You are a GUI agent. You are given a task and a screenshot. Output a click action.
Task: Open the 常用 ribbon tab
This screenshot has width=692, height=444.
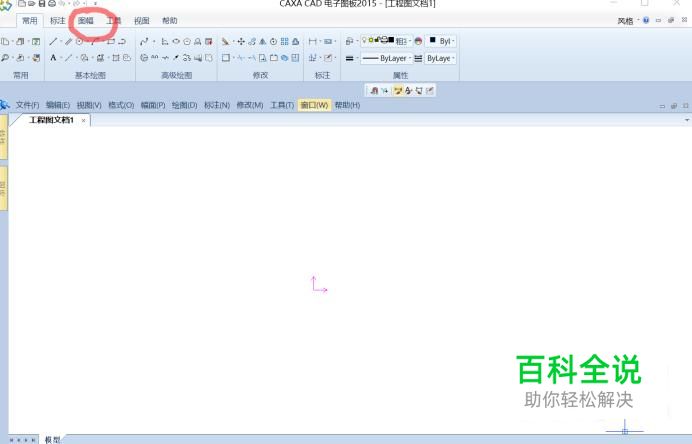click(30, 21)
